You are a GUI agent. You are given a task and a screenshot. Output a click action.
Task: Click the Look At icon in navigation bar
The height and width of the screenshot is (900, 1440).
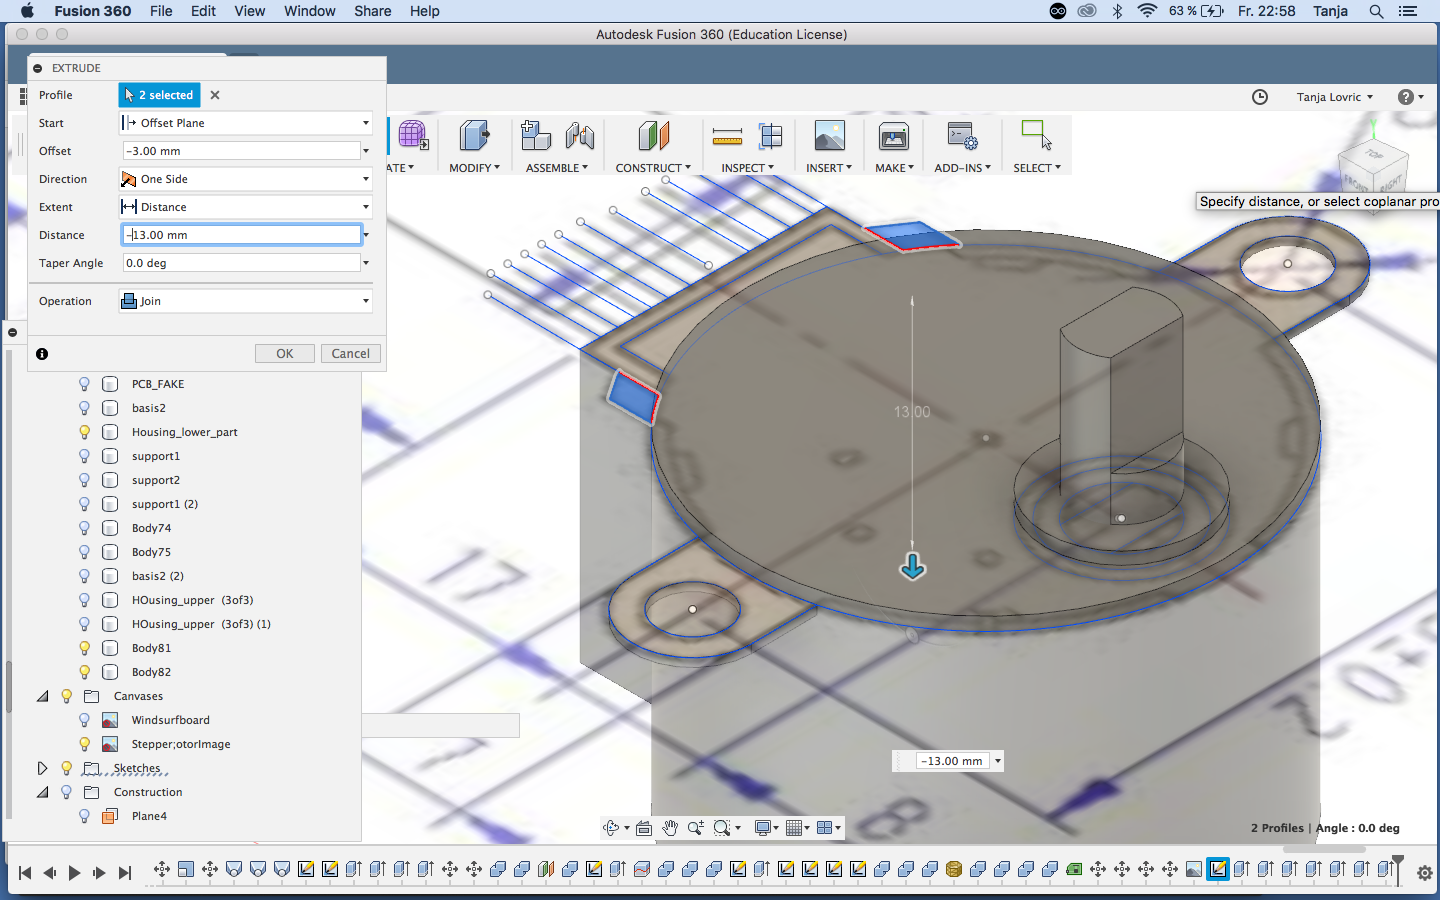[x=644, y=828]
